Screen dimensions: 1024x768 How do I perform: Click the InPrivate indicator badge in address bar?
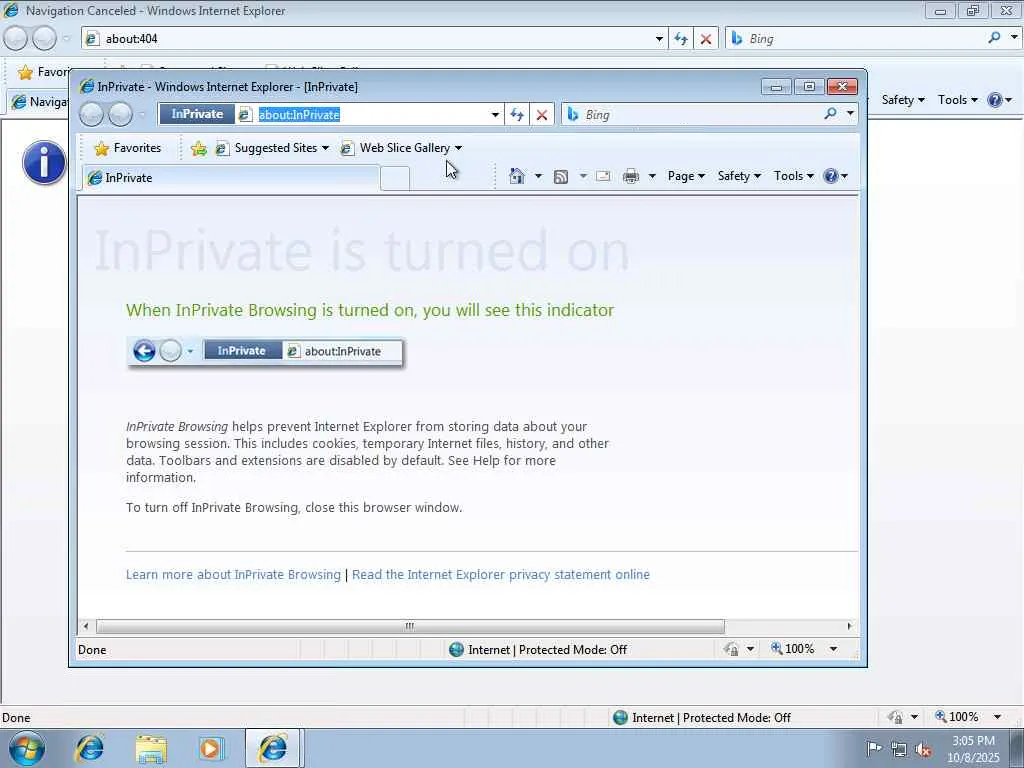pyautogui.click(x=197, y=114)
